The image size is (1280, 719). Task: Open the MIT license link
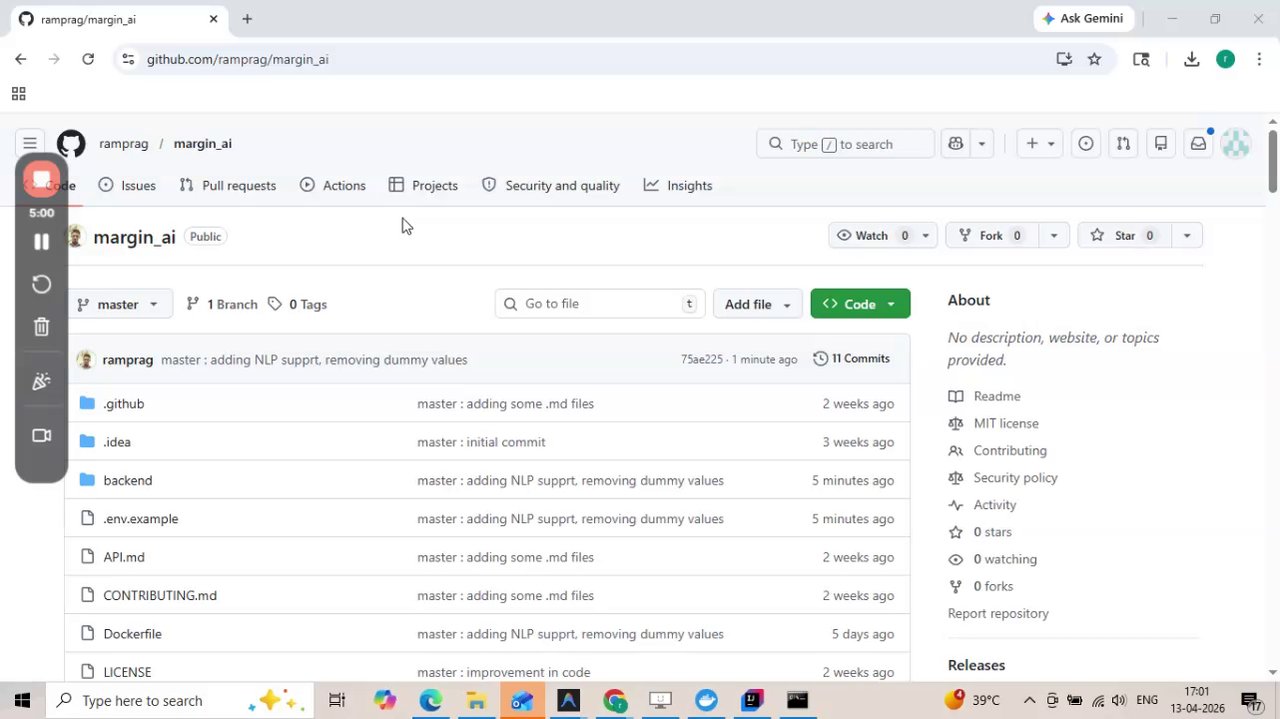coord(1005,423)
